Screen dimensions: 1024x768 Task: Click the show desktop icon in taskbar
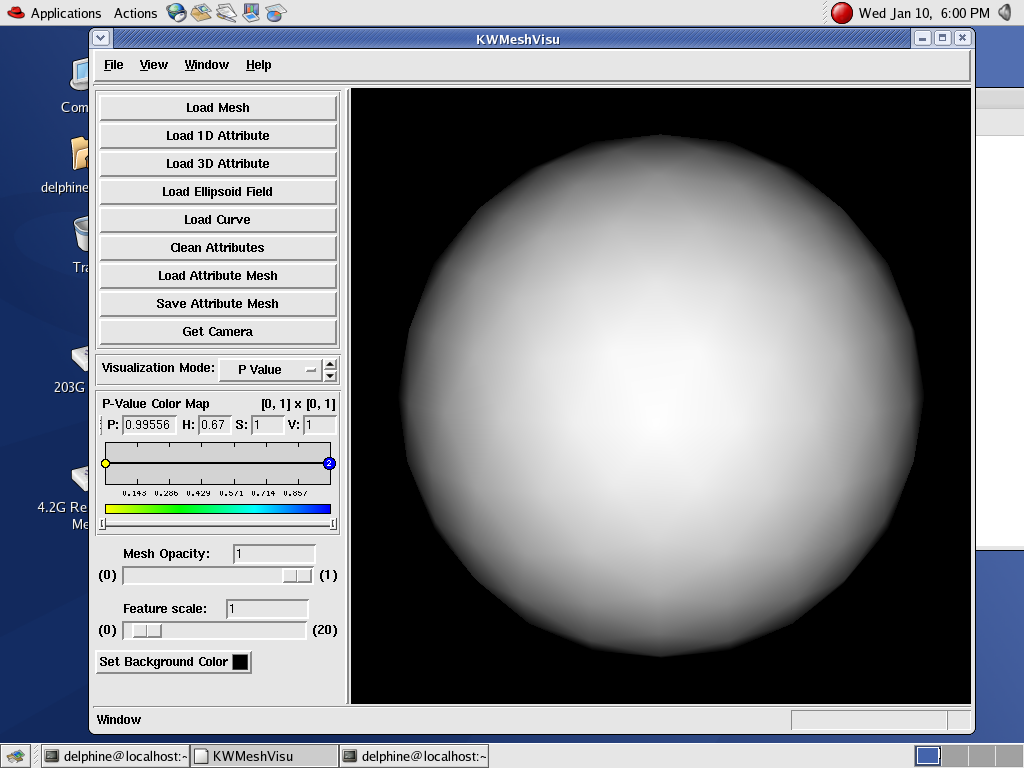tap(17, 756)
